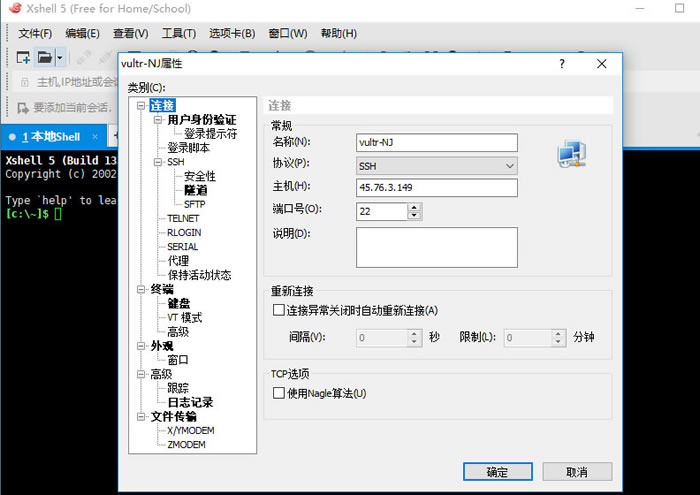
Task: Increase the port number with up arrow
Action: click(x=414, y=207)
